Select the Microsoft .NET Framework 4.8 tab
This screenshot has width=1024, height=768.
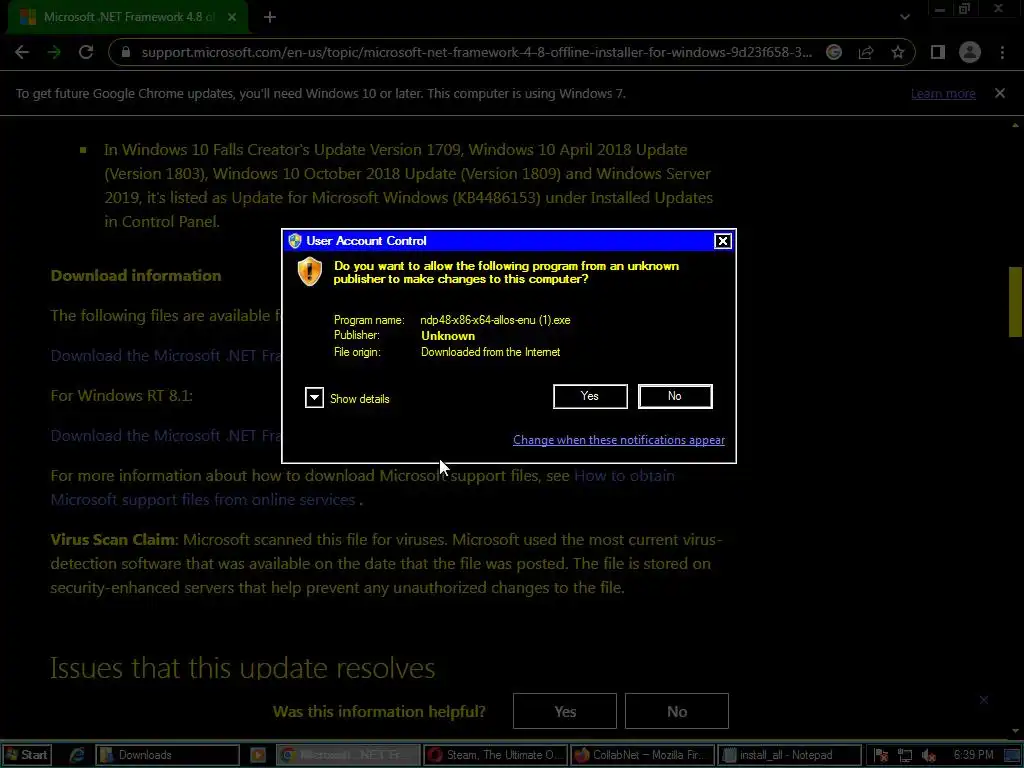pos(128,17)
